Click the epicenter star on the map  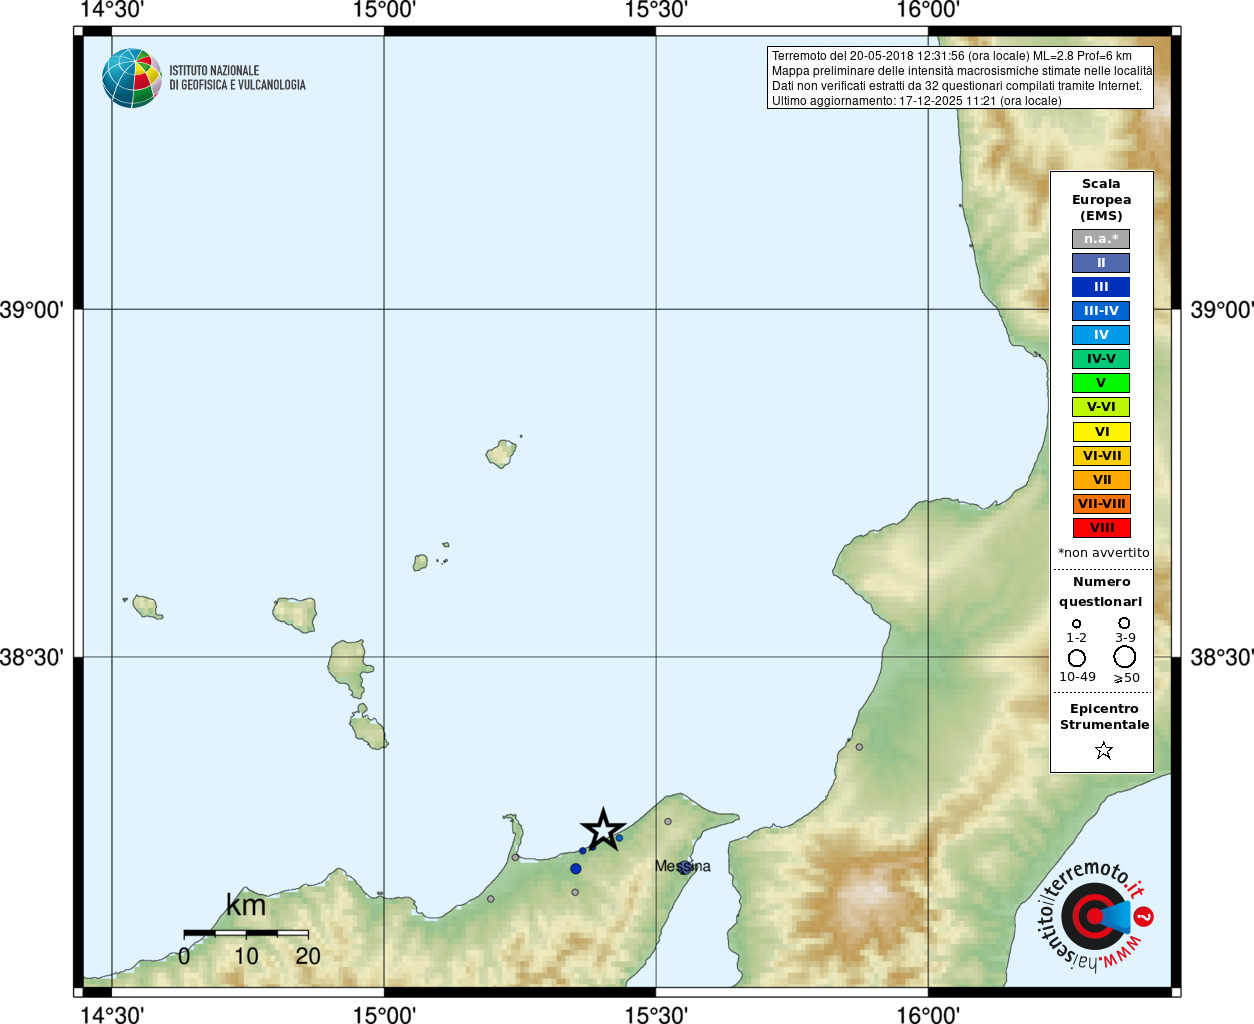point(603,830)
